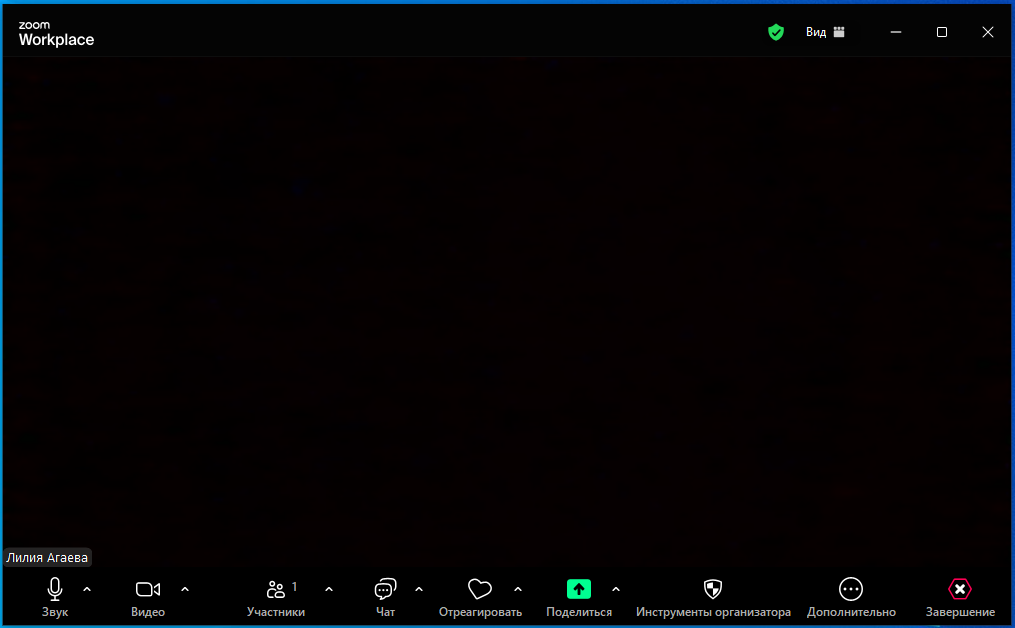This screenshot has height=628, width=1015.
Task: Start screen sharing with green Поделиться button
Action: 579,597
